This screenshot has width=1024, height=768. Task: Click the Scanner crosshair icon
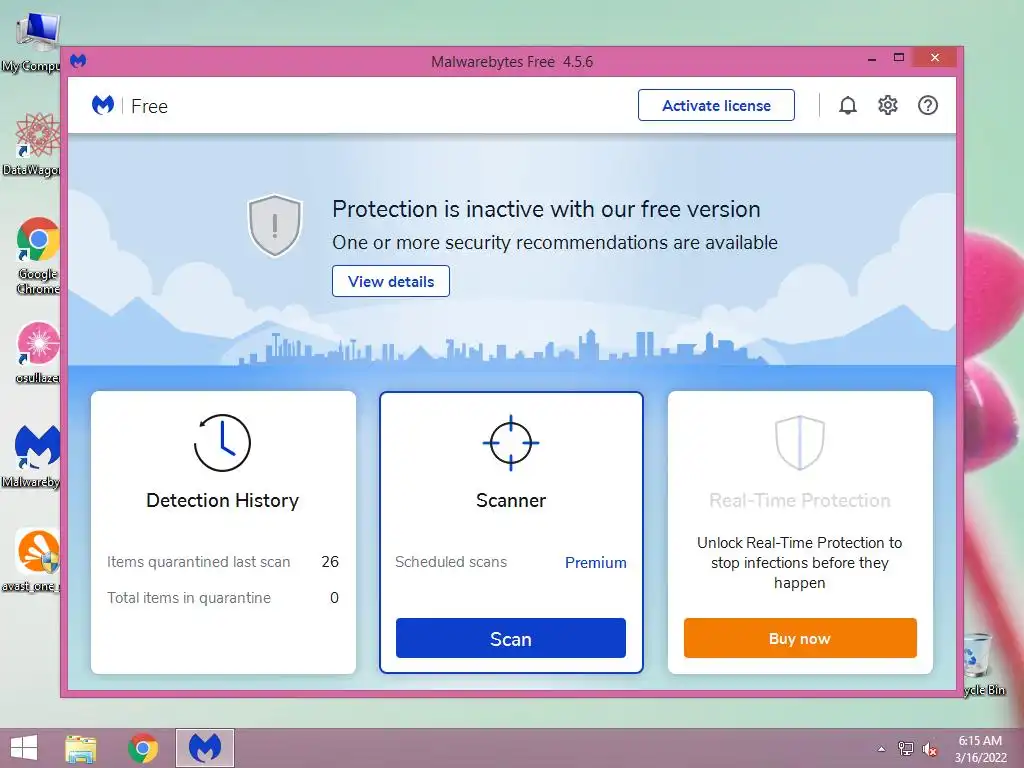[x=511, y=443]
